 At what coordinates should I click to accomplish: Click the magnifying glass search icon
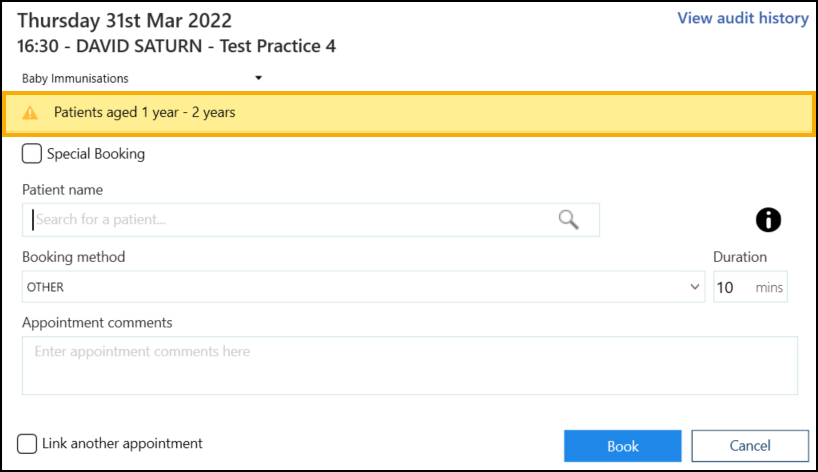[568, 220]
